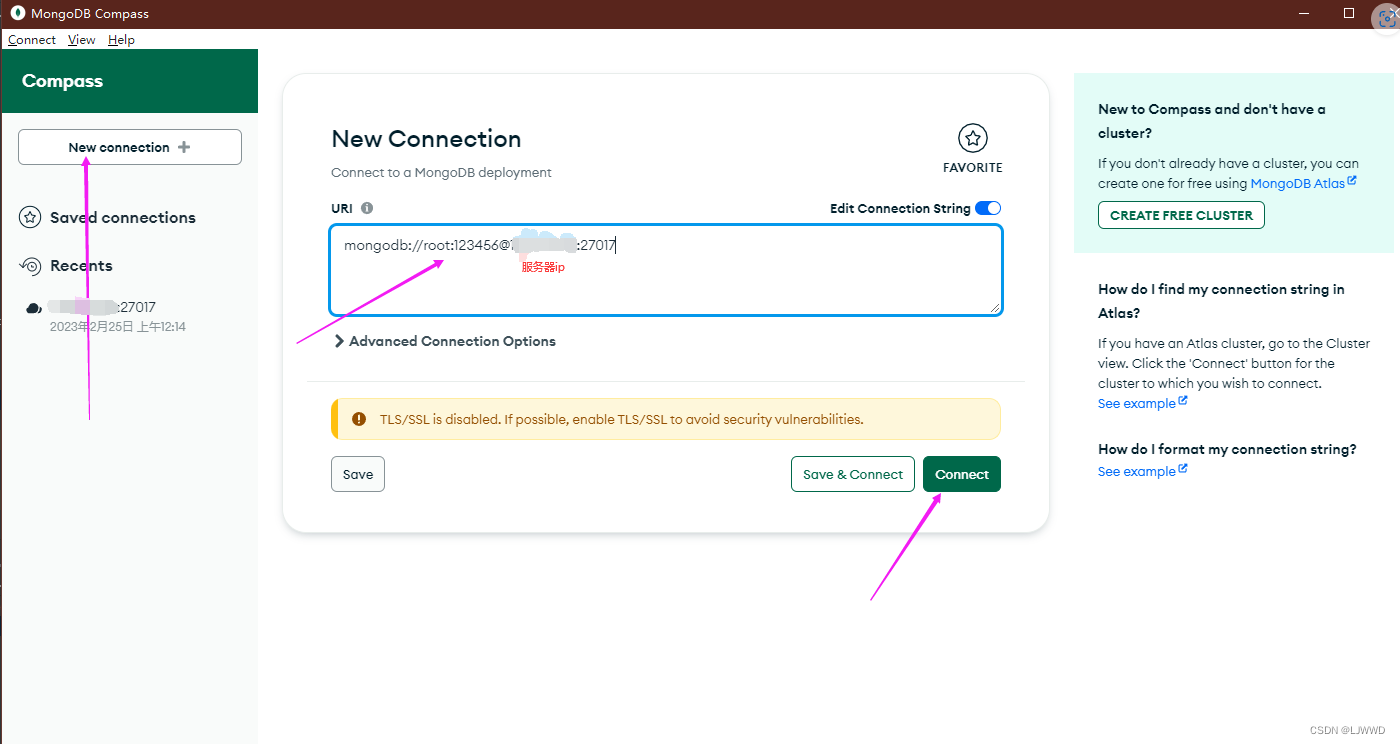Minimize the MongoDB Compass window

1304,14
